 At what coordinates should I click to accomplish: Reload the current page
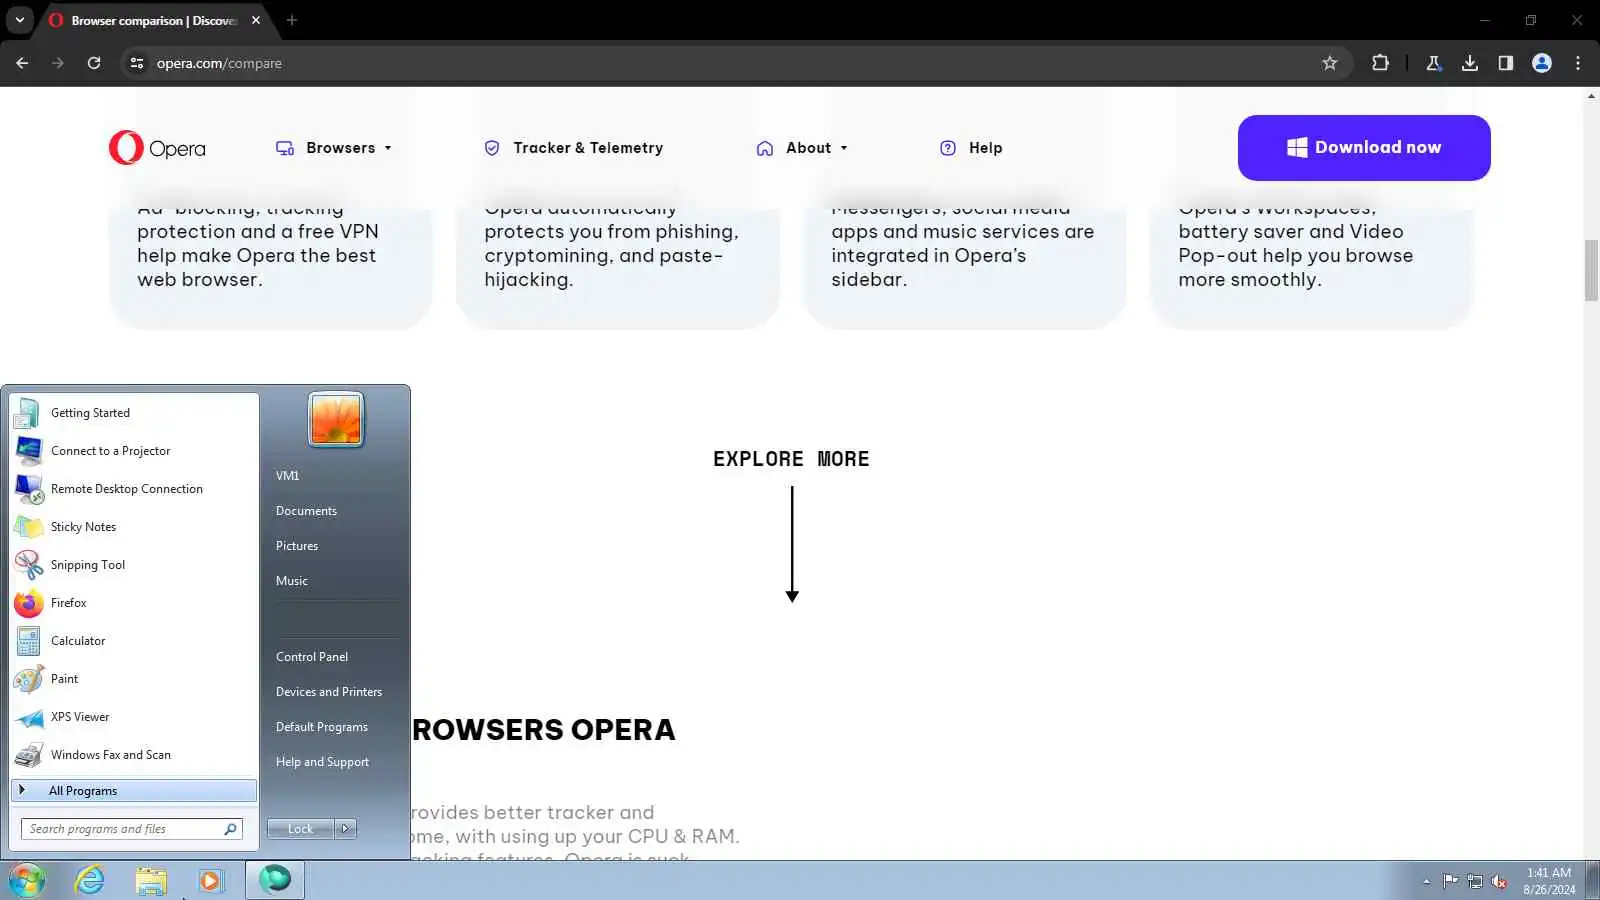pyautogui.click(x=94, y=63)
